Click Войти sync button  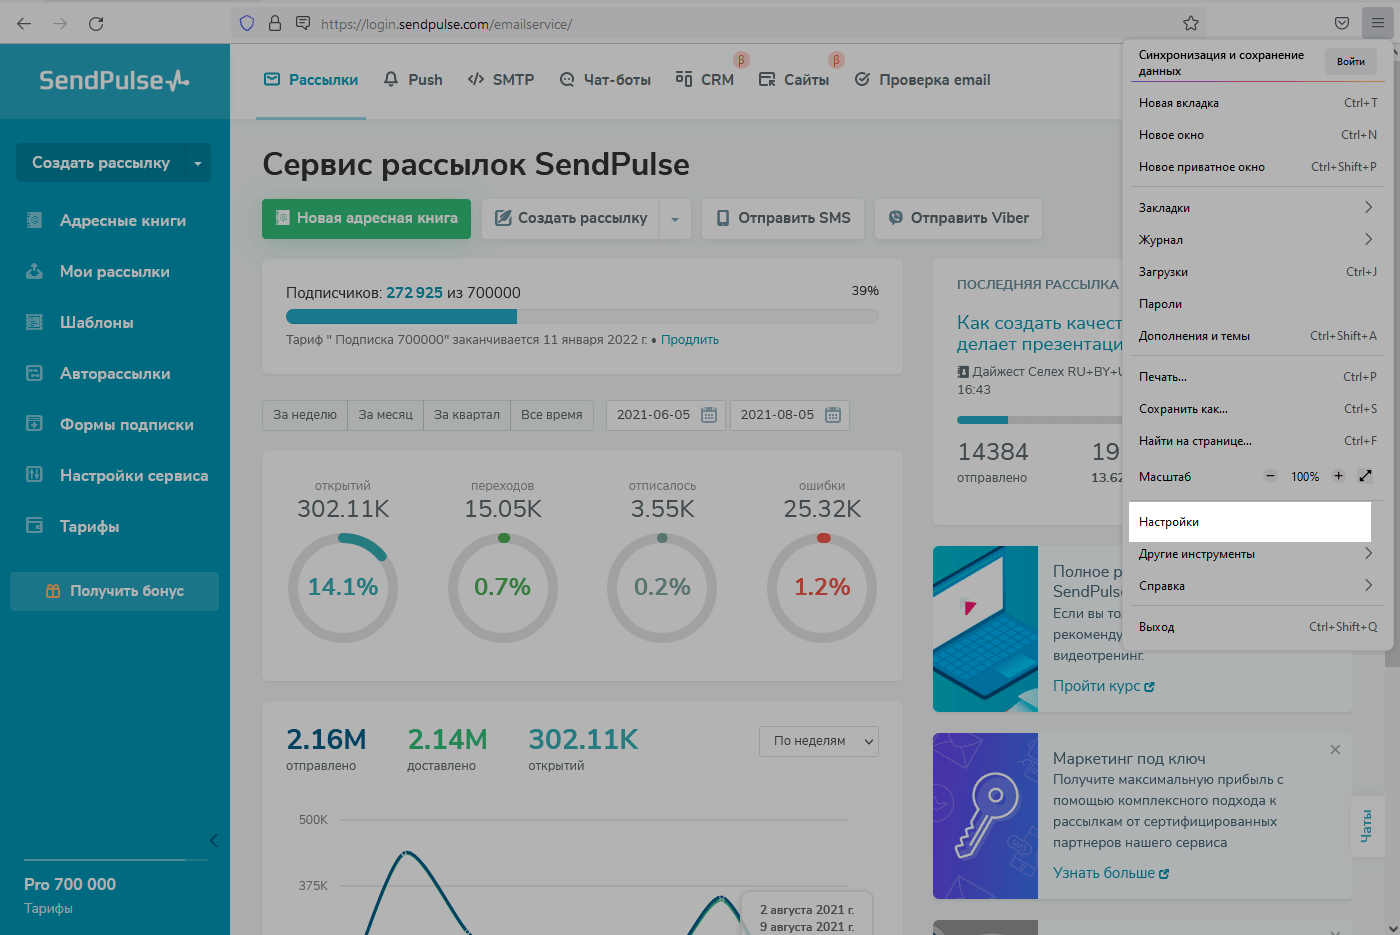(x=1350, y=62)
